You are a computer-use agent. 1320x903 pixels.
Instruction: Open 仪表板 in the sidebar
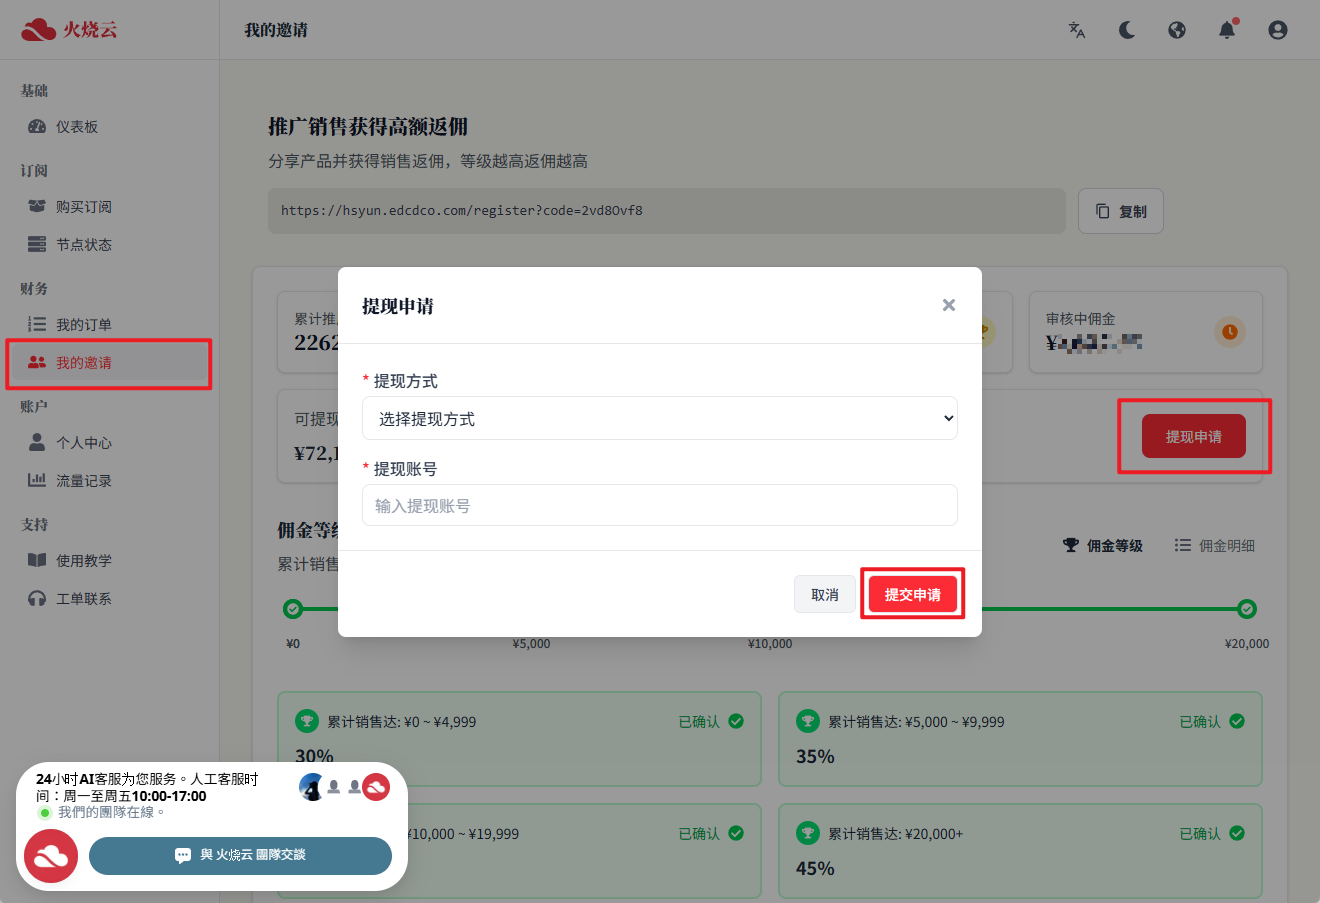coord(76,127)
